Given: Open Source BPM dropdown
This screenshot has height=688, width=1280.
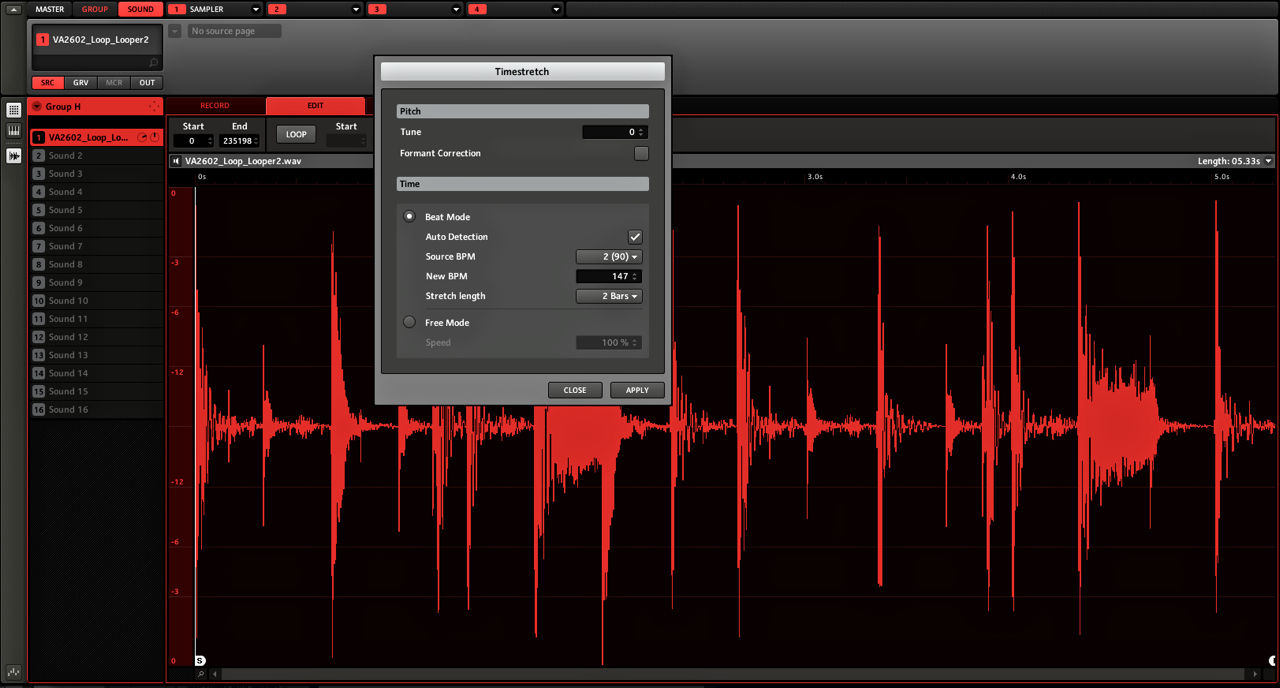Looking at the screenshot, I should click(x=609, y=257).
